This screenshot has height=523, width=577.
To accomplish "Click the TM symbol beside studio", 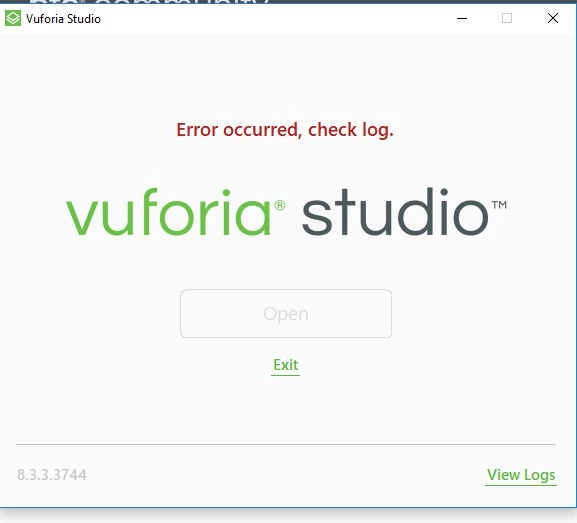I will click(499, 205).
